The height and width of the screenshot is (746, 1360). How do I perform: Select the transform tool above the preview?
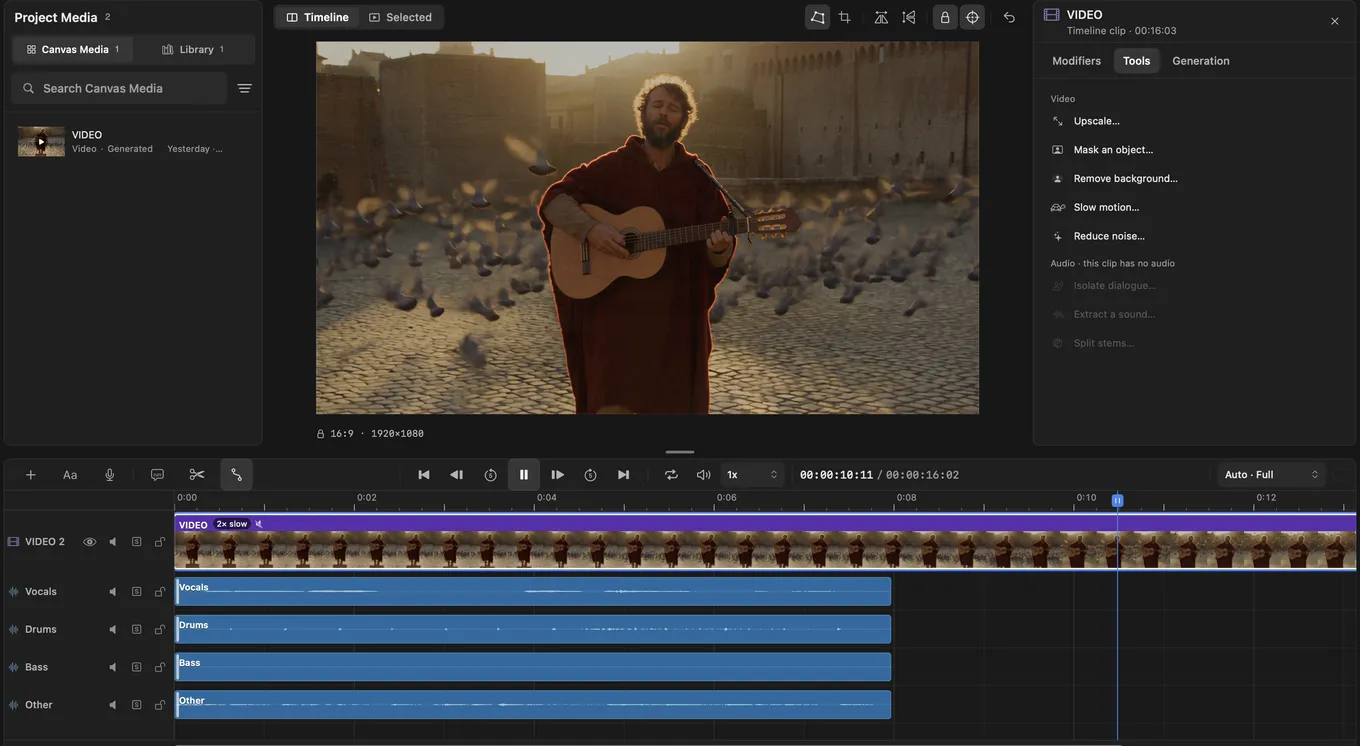click(818, 17)
